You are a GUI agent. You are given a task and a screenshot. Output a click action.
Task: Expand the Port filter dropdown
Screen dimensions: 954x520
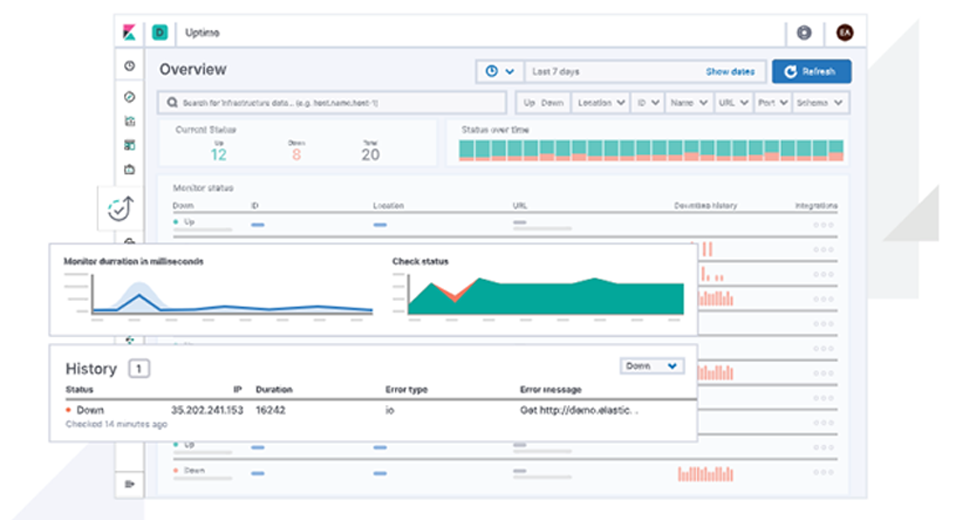pos(772,102)
